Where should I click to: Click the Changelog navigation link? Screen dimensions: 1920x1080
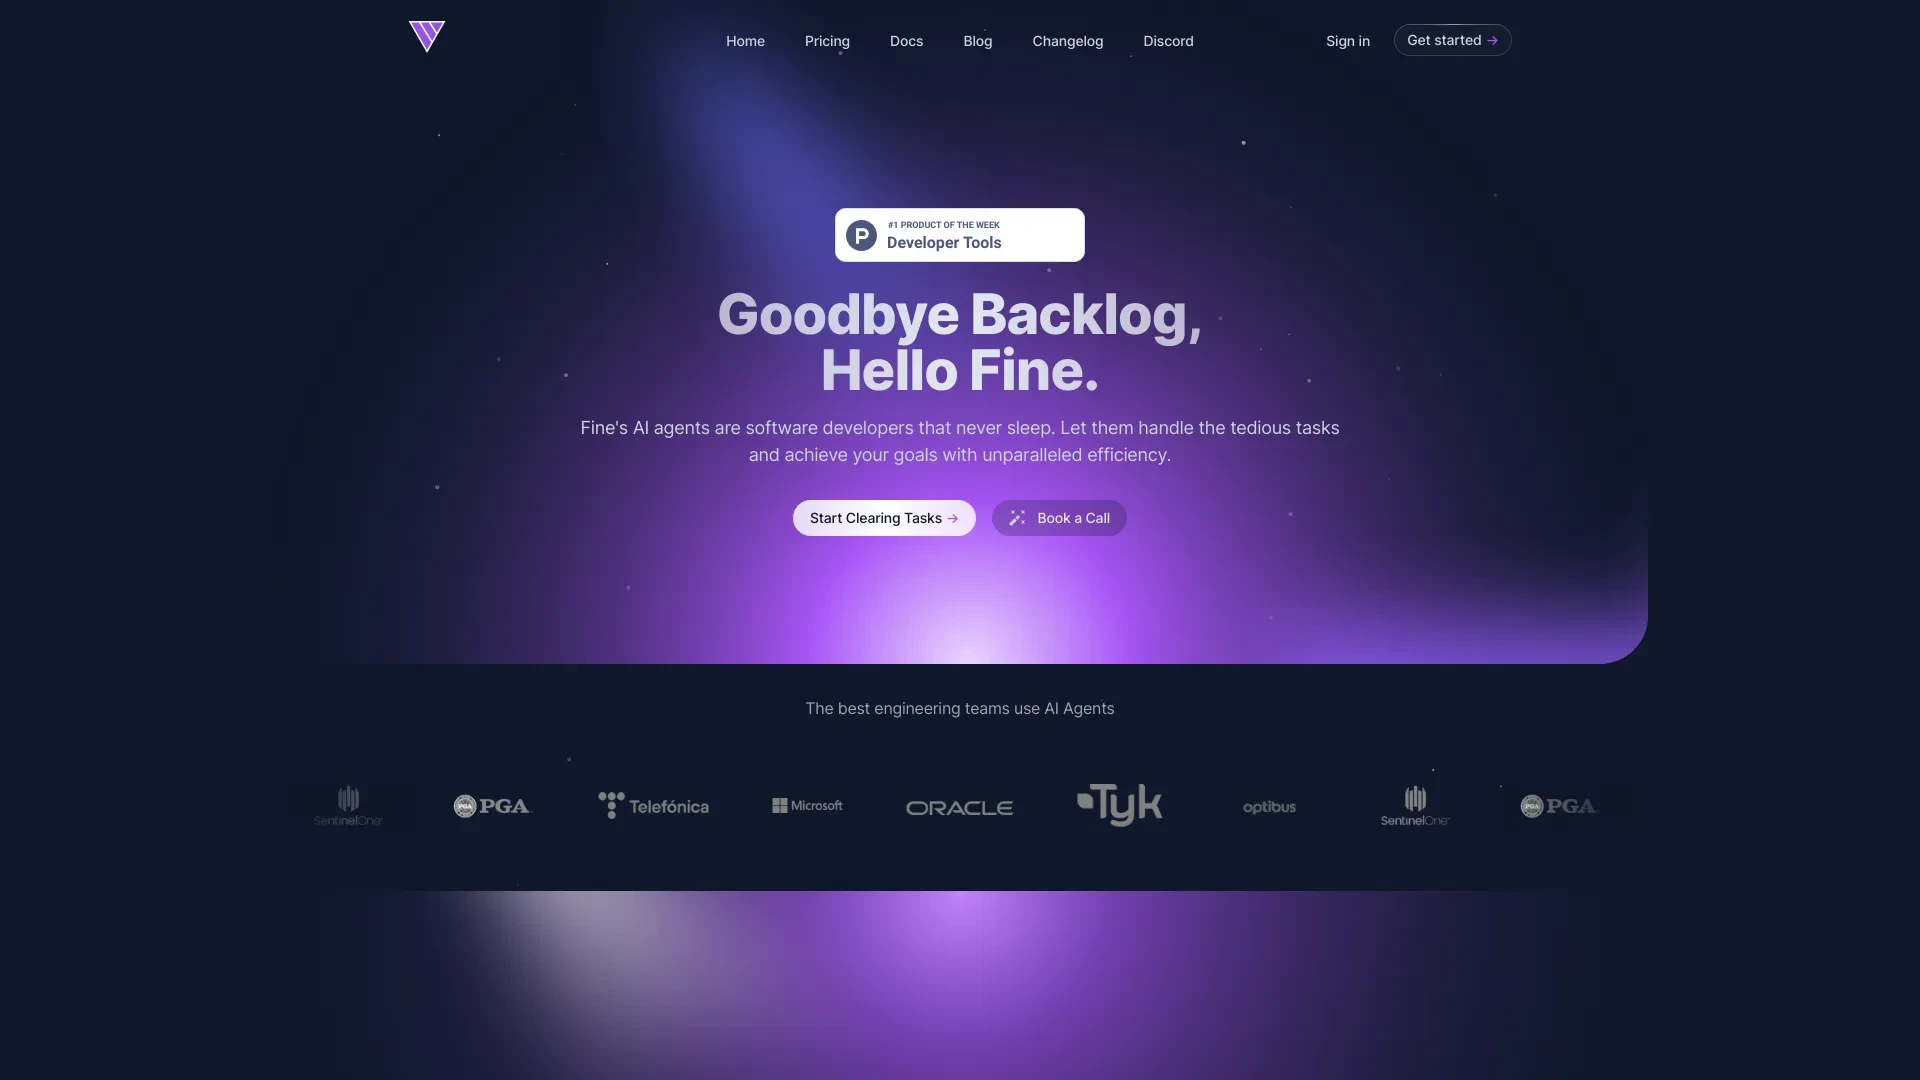point(1068,40)
